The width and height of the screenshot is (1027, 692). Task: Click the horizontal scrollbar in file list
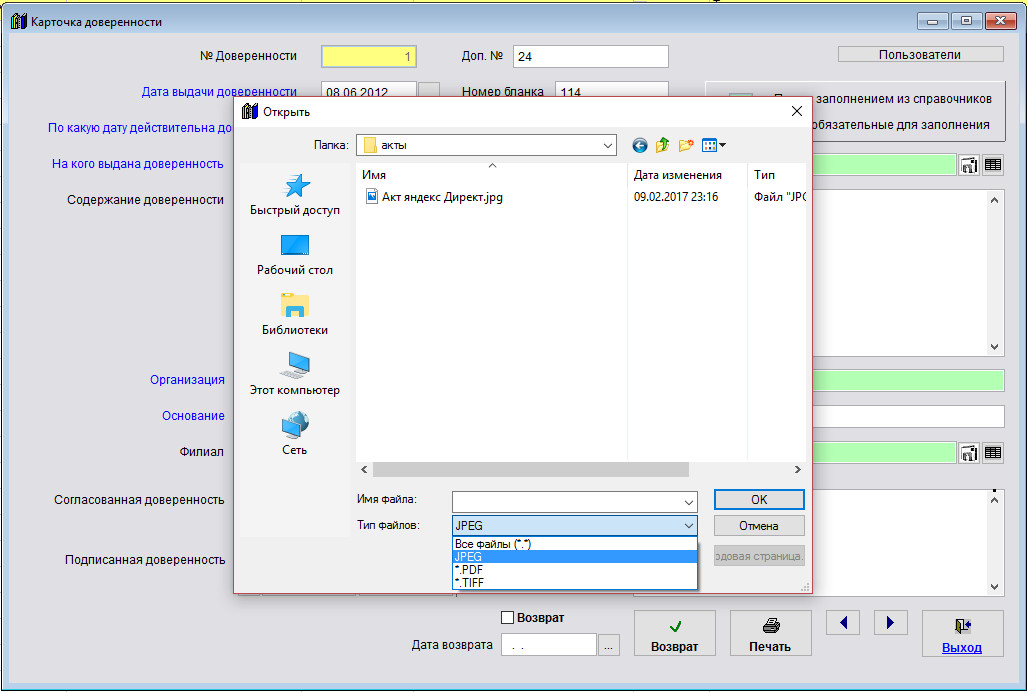[x=530, y=469]
